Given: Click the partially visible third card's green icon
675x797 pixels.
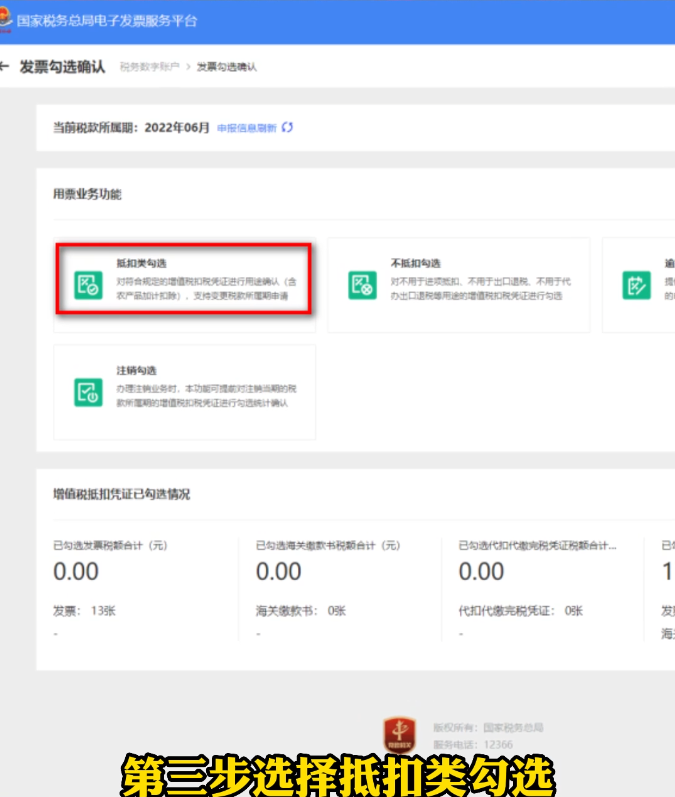Looking at the screenshot, I should coord(636,285).
